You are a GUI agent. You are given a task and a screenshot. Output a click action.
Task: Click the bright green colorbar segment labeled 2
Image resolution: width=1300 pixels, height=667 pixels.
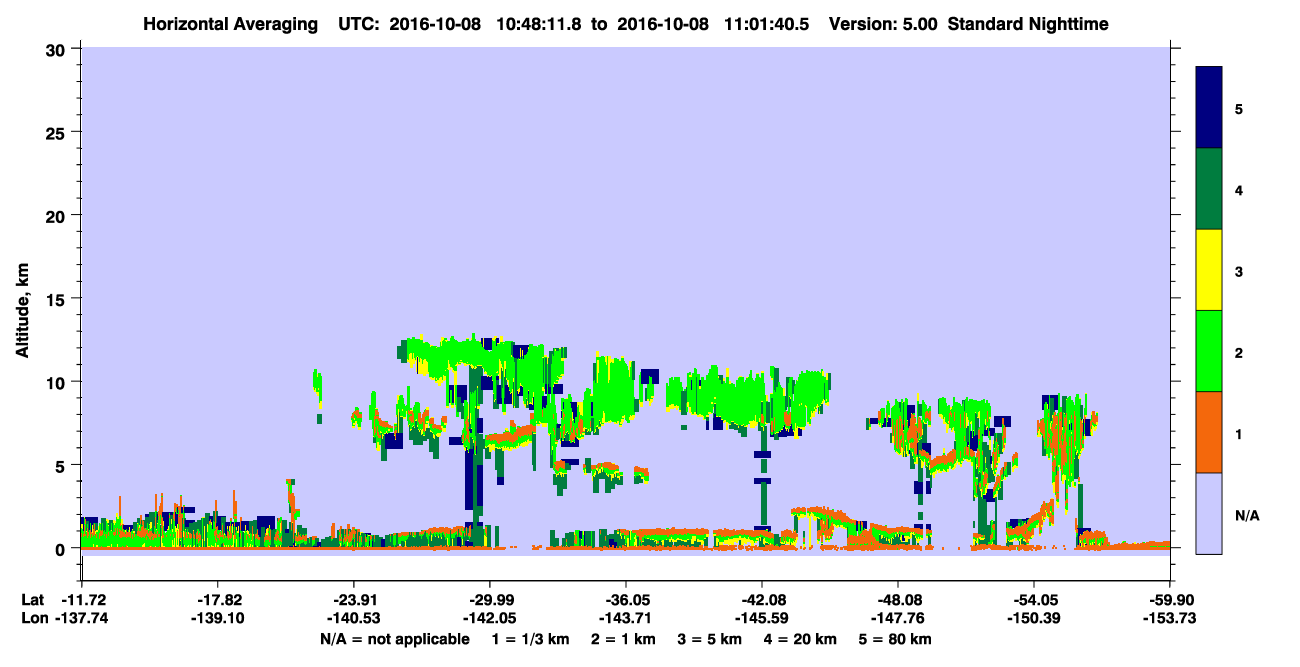point(1209,351)
